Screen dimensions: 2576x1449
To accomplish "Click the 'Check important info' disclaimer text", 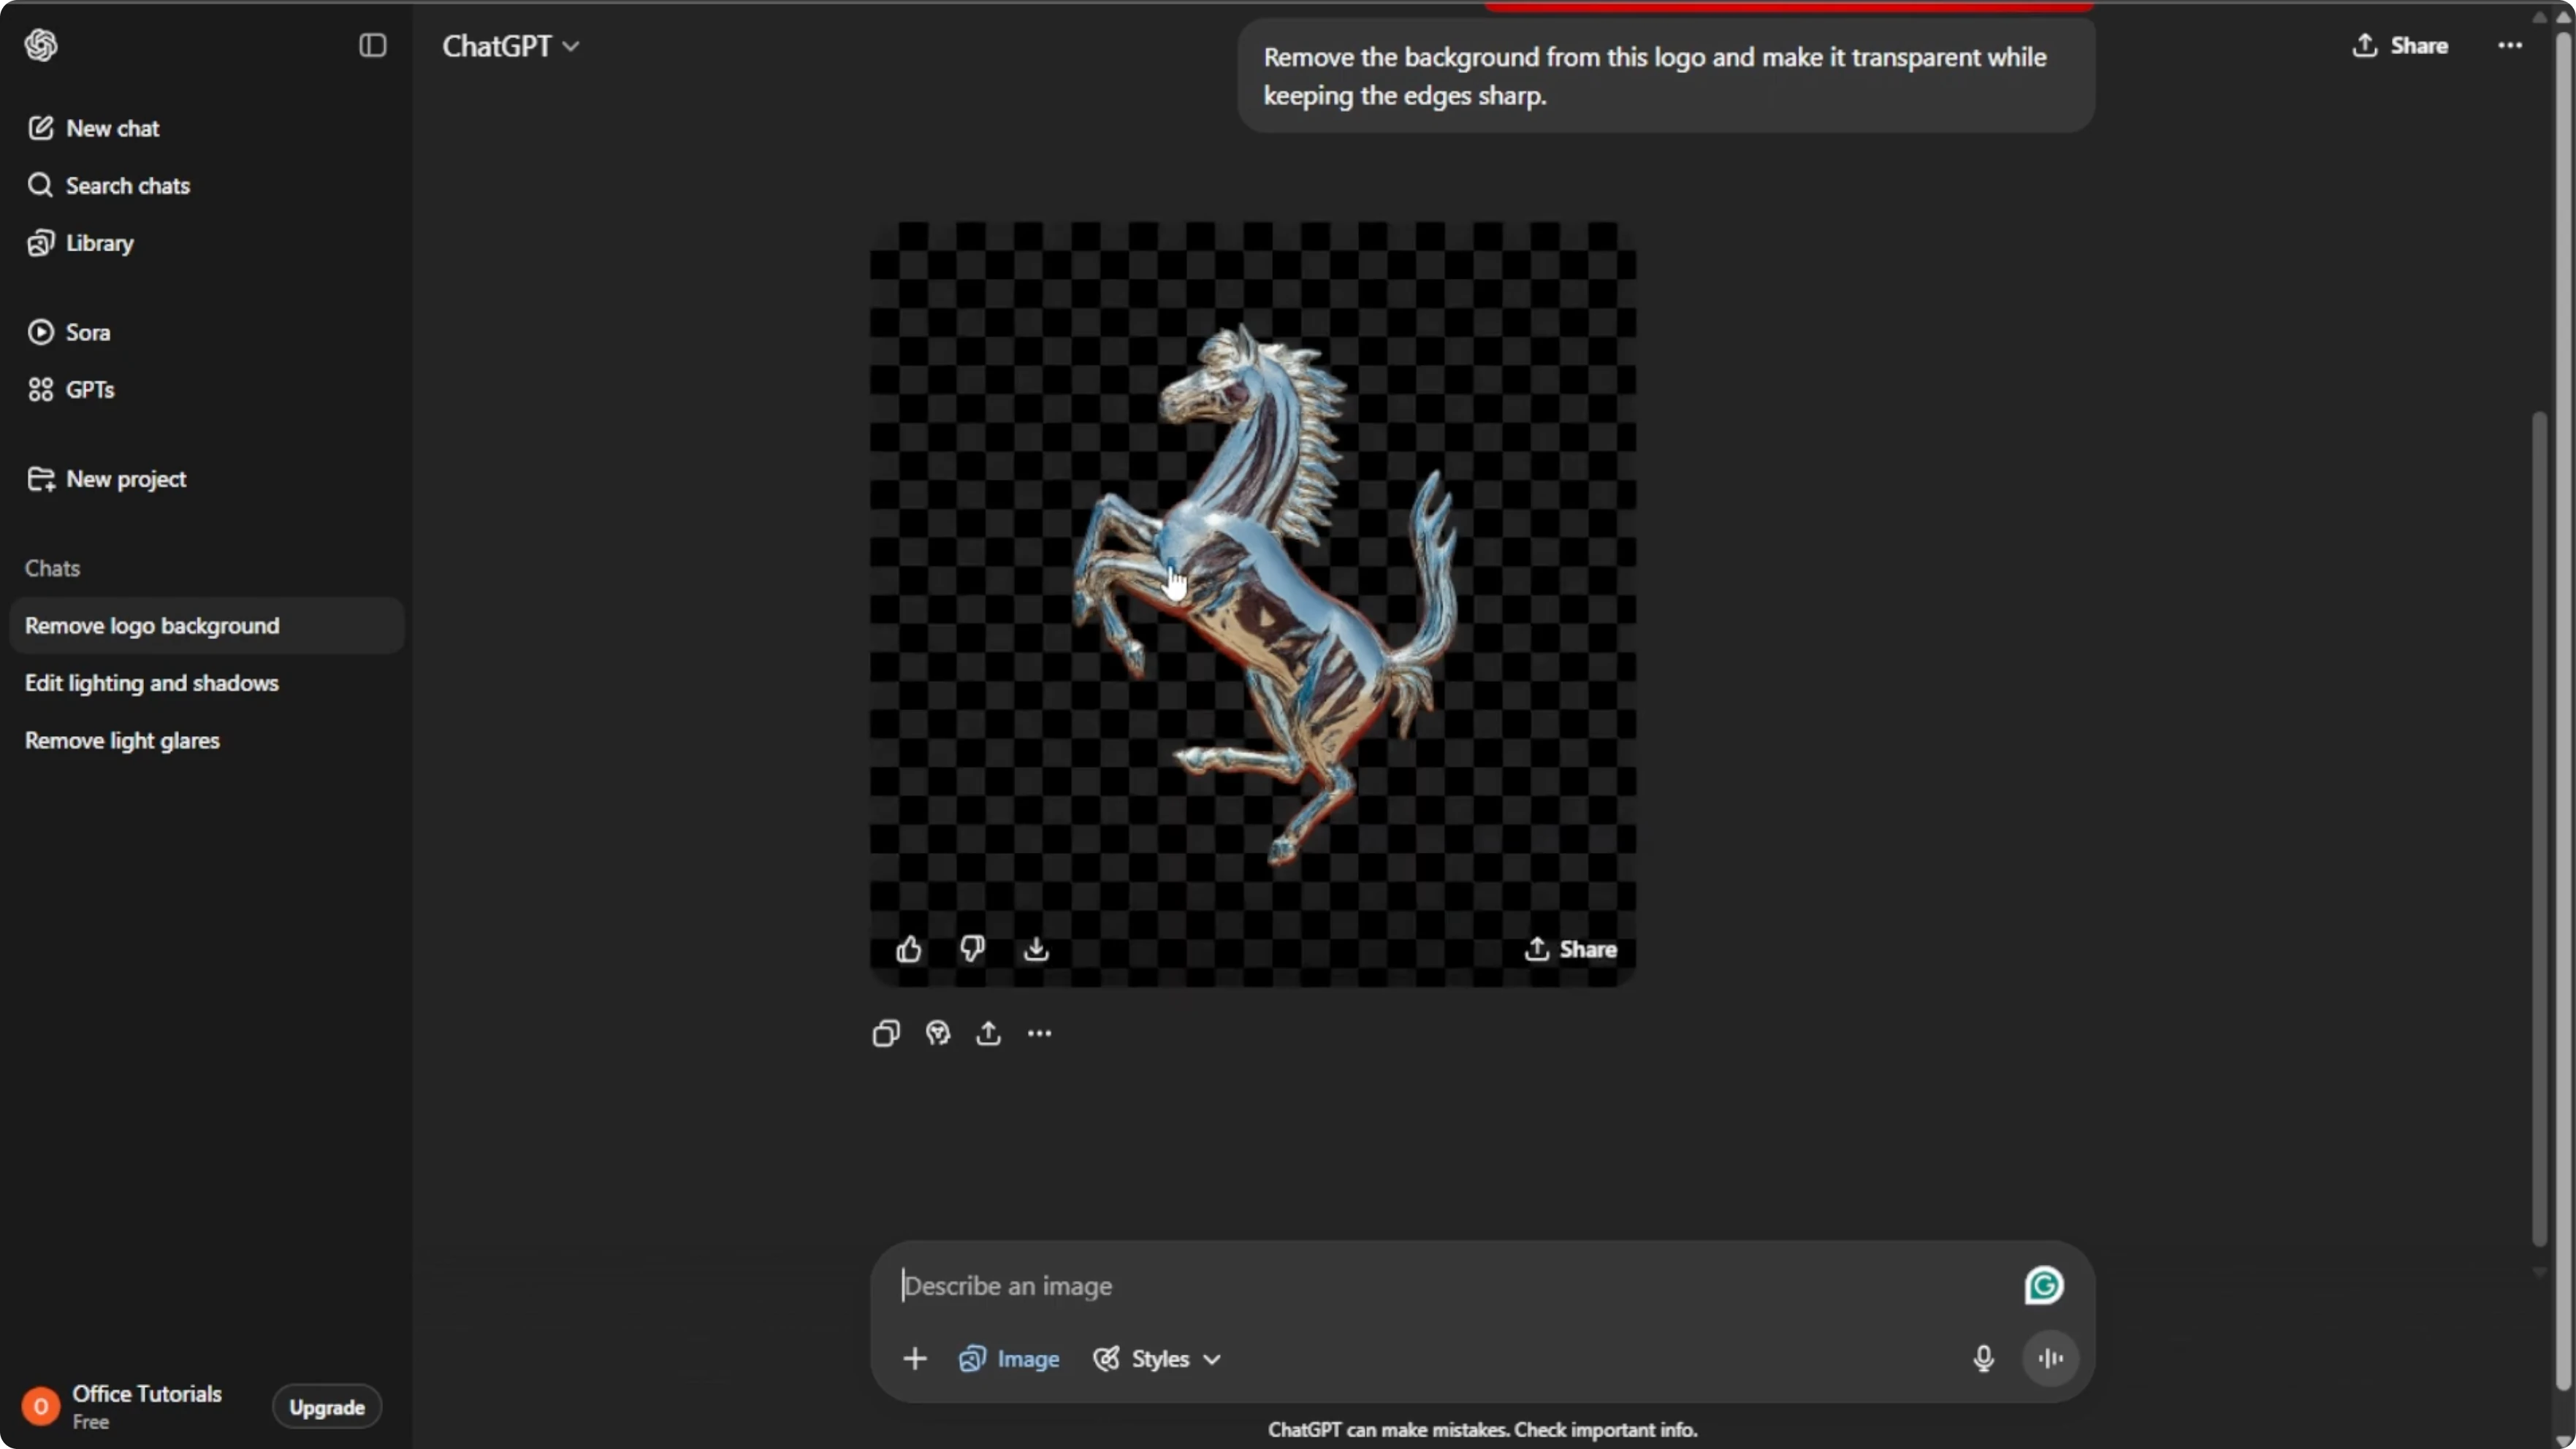I will click(x=1605, y=1430).
